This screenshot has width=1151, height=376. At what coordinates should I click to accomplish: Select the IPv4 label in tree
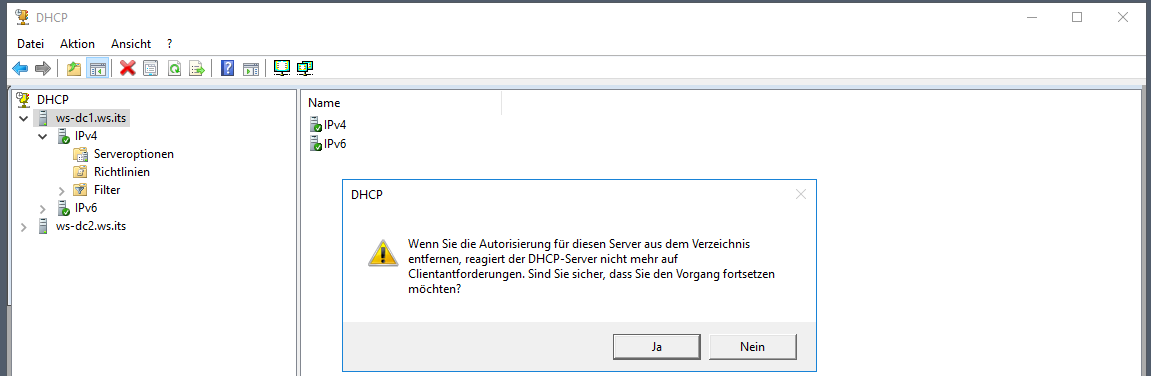(x=86, y=136)
